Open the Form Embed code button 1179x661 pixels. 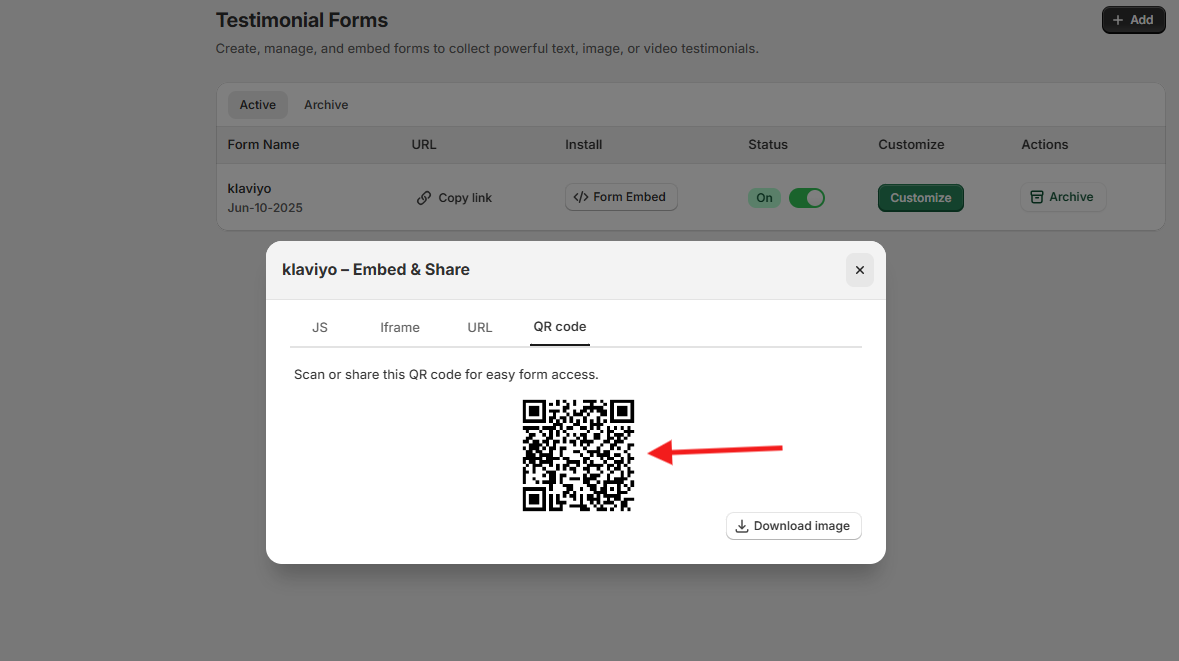621,197
